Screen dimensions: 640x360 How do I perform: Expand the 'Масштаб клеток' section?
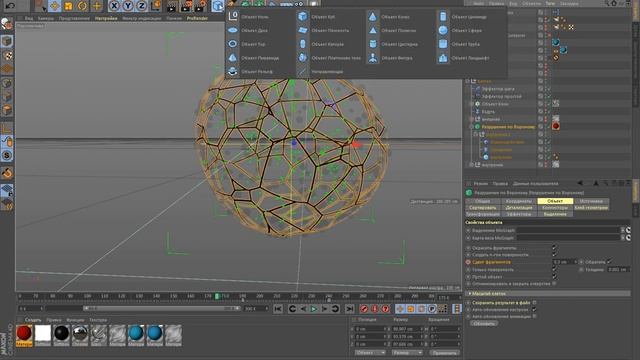(470, 293)
